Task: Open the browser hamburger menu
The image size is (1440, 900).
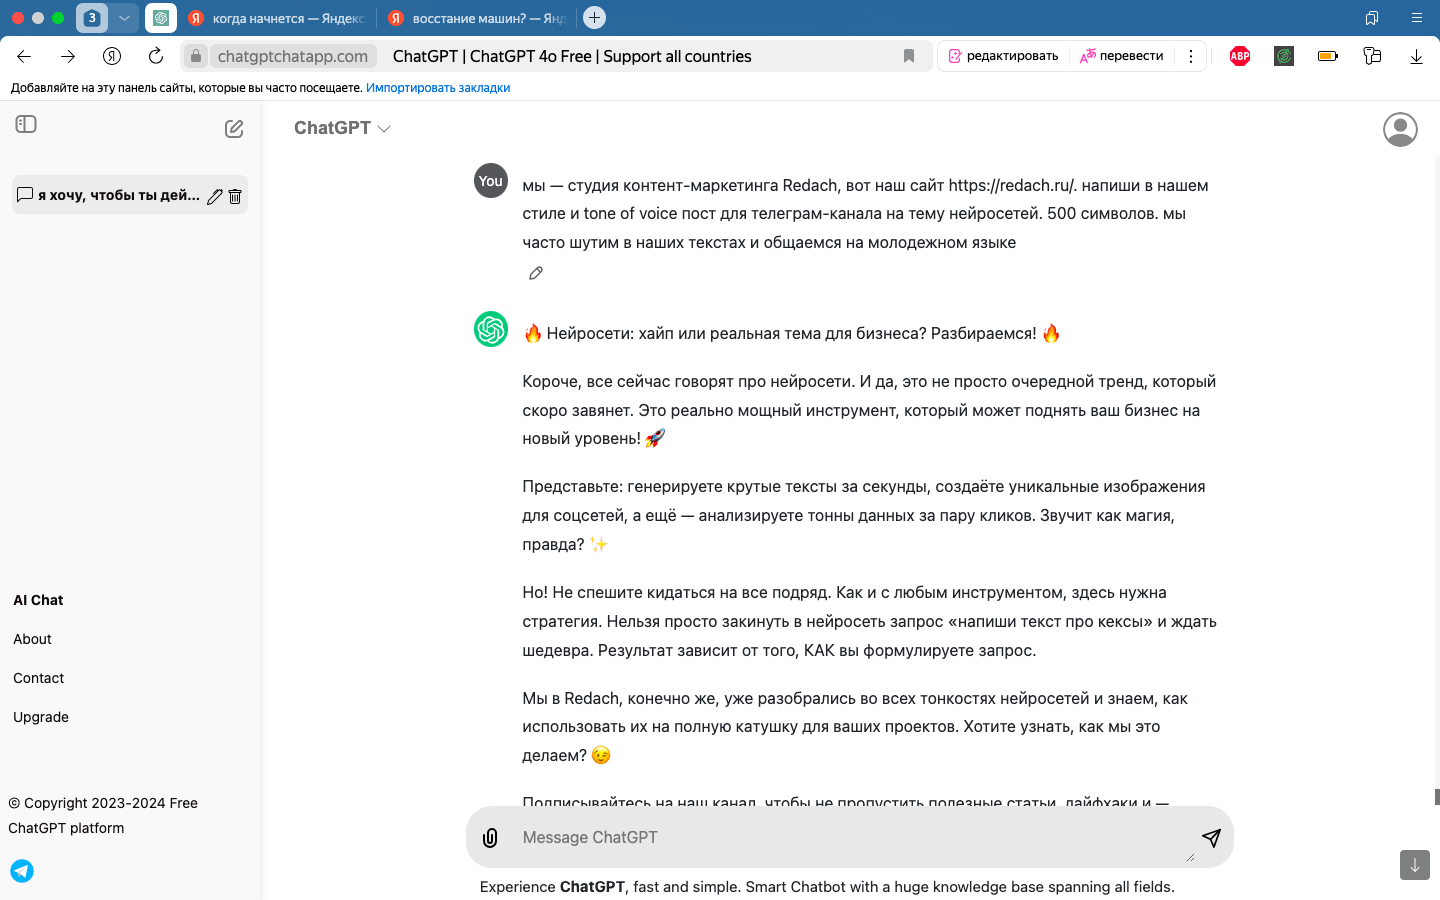Action: 1416,18
